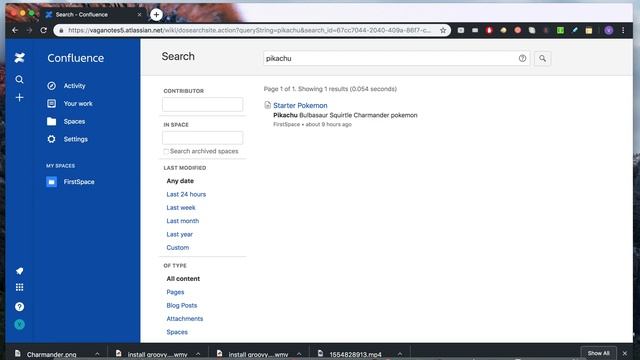
Task: Open Your work in the sidebar
Action: [78, 104]
